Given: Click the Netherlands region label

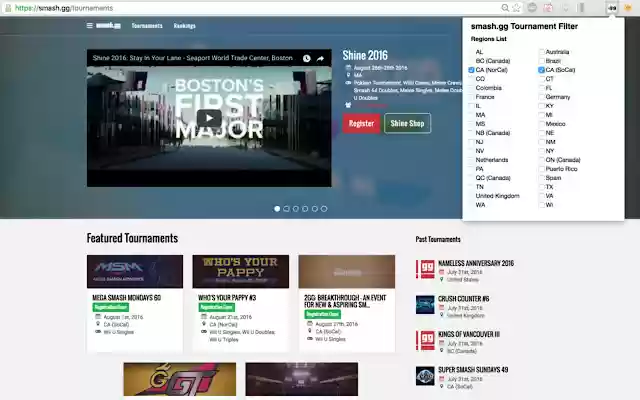Looking at the screenshot, I should point(492,160).
